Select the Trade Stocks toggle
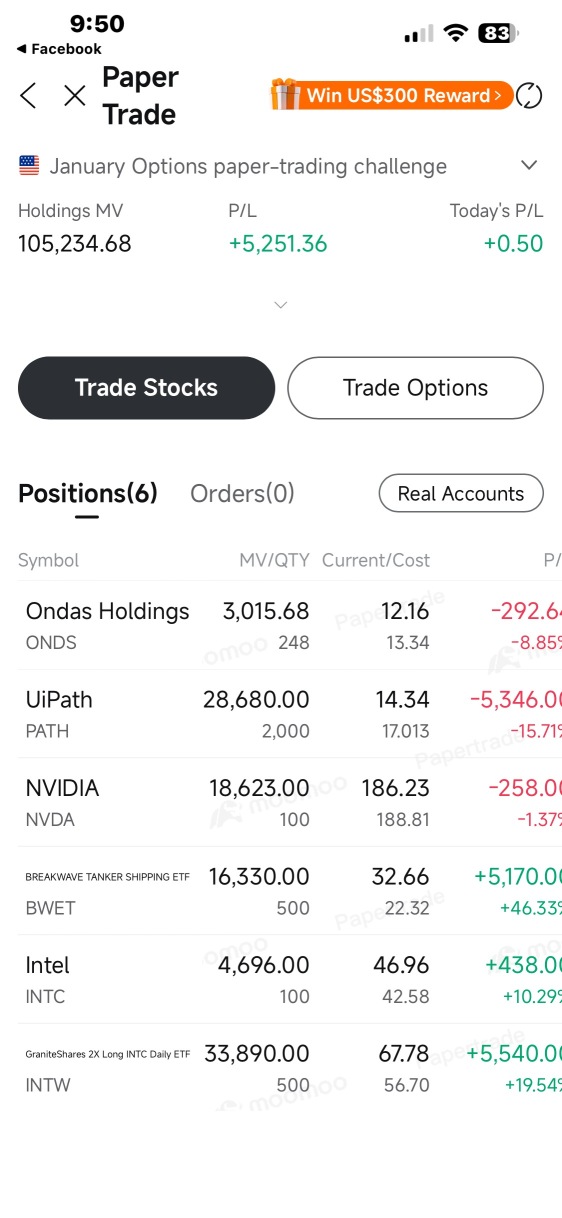The width and height of the screenshot is (562, 1218). 146,388
